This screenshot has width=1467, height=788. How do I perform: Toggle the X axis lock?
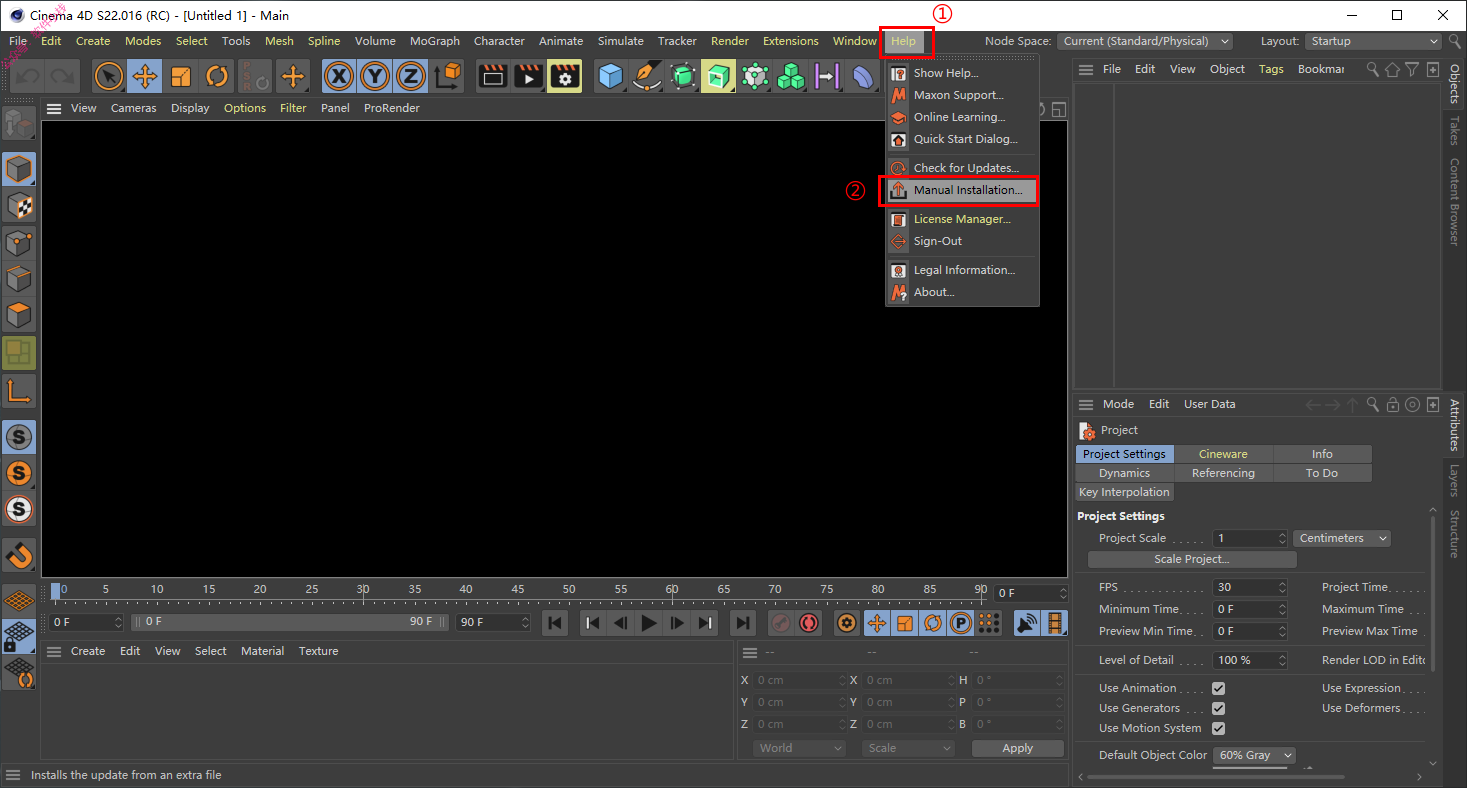point(339,76)
